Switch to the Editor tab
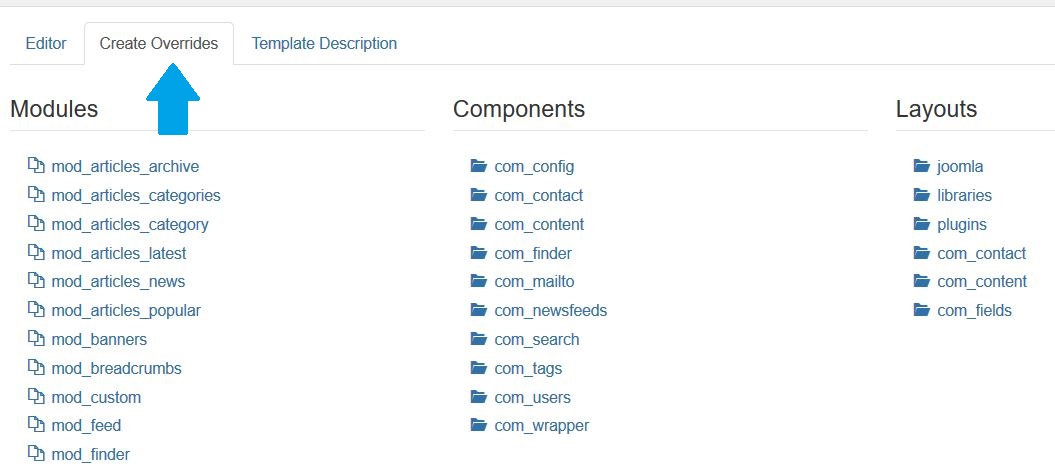 point(46,44)
